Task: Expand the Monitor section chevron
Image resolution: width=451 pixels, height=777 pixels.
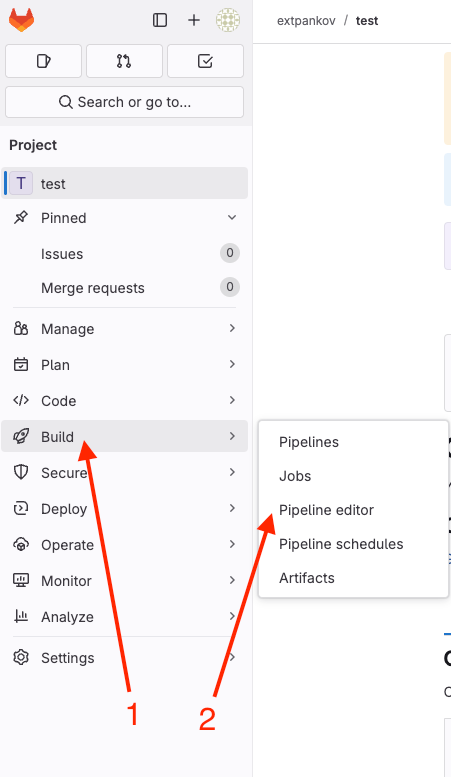Action: point(232,580)
